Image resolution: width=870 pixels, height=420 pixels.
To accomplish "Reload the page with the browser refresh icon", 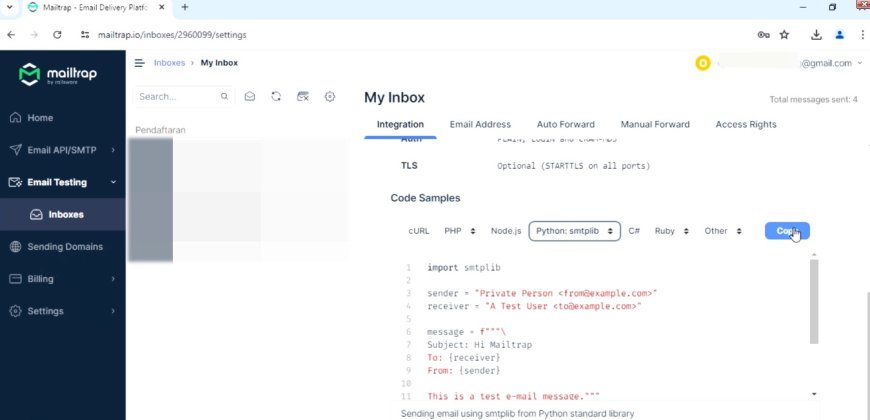I will (57, 34).
